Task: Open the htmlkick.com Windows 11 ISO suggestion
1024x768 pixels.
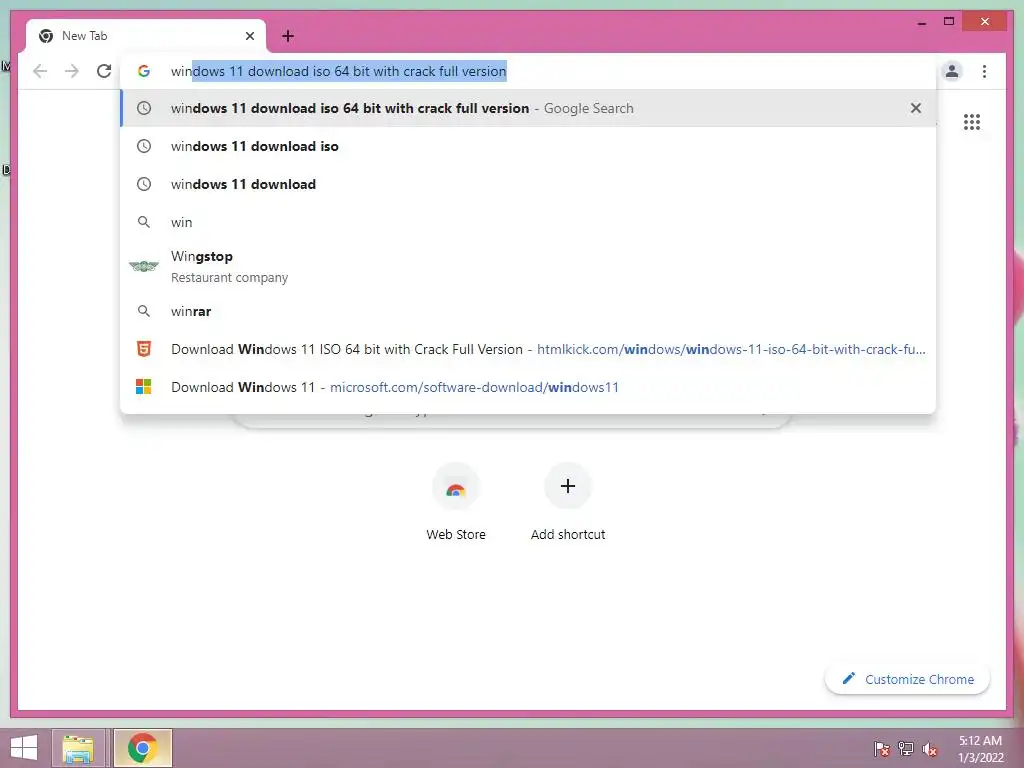Action: [528, 349]
